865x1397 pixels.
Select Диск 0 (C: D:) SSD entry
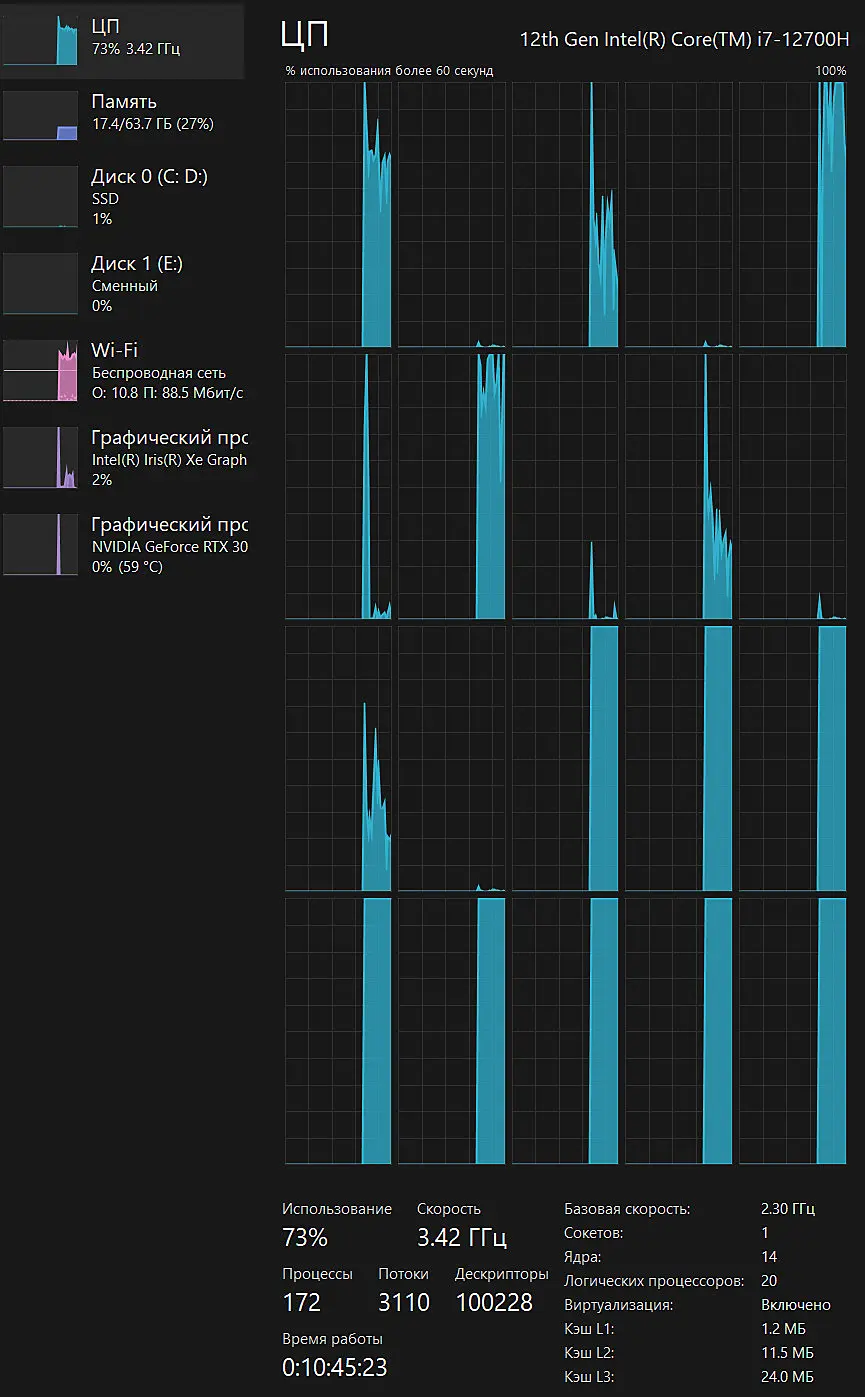click(122, 197)
